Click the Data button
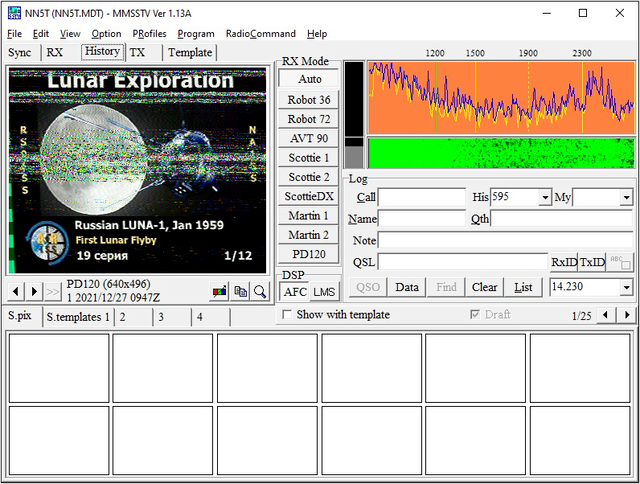 tap(407, 287)
